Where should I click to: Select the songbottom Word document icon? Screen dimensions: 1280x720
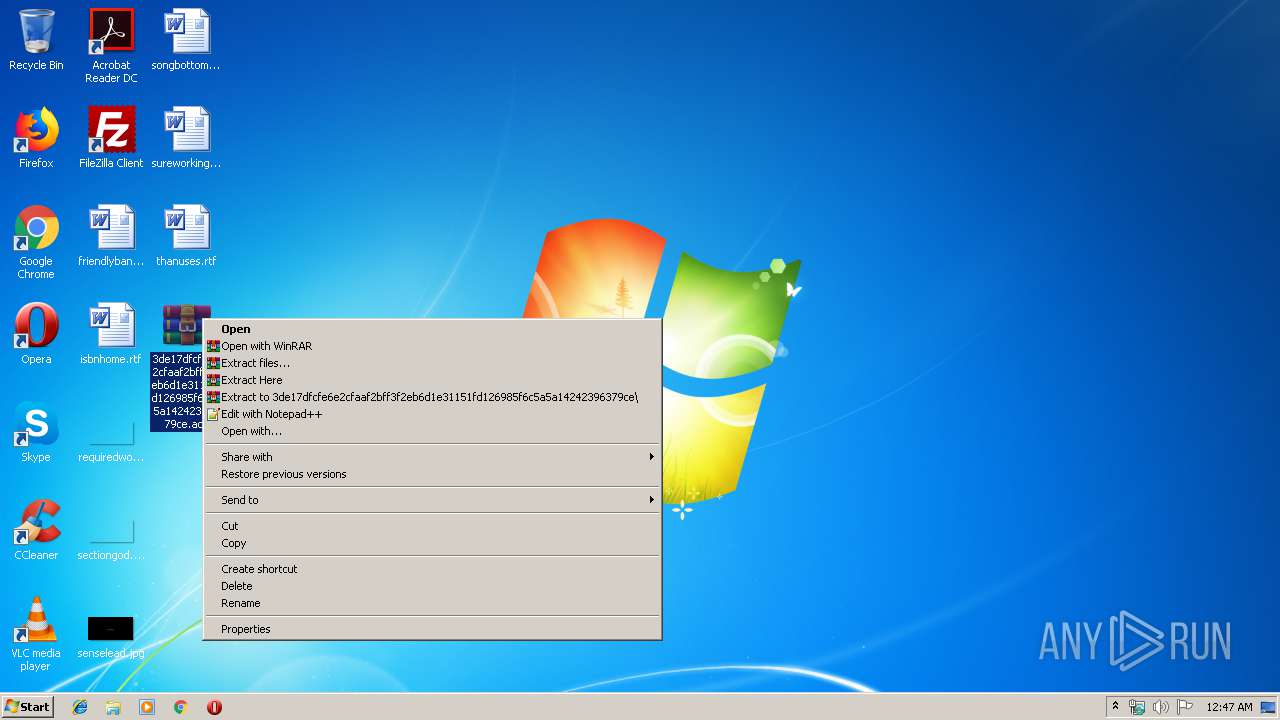186,40
